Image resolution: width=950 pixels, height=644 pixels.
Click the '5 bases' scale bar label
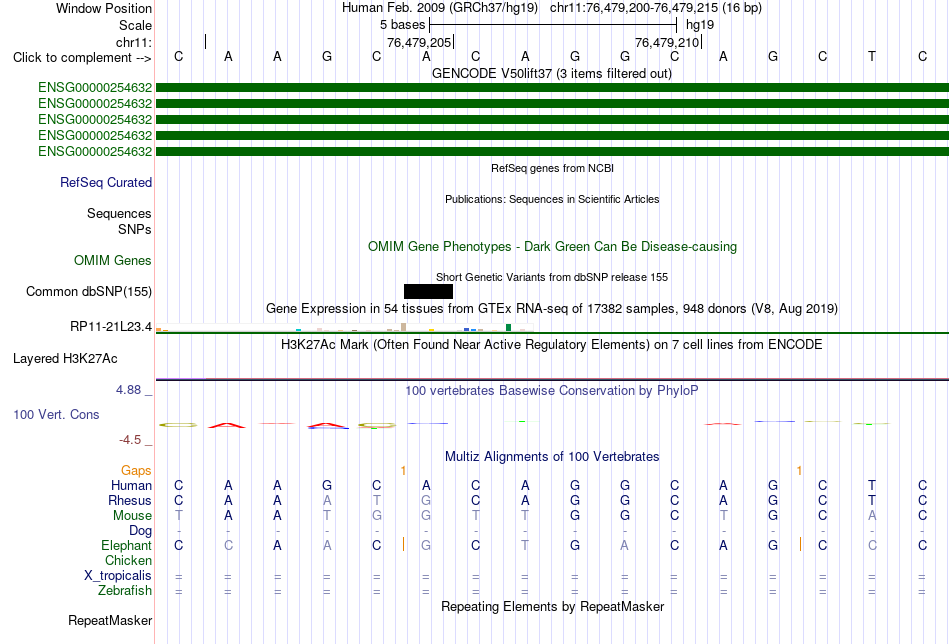[402, 25]
